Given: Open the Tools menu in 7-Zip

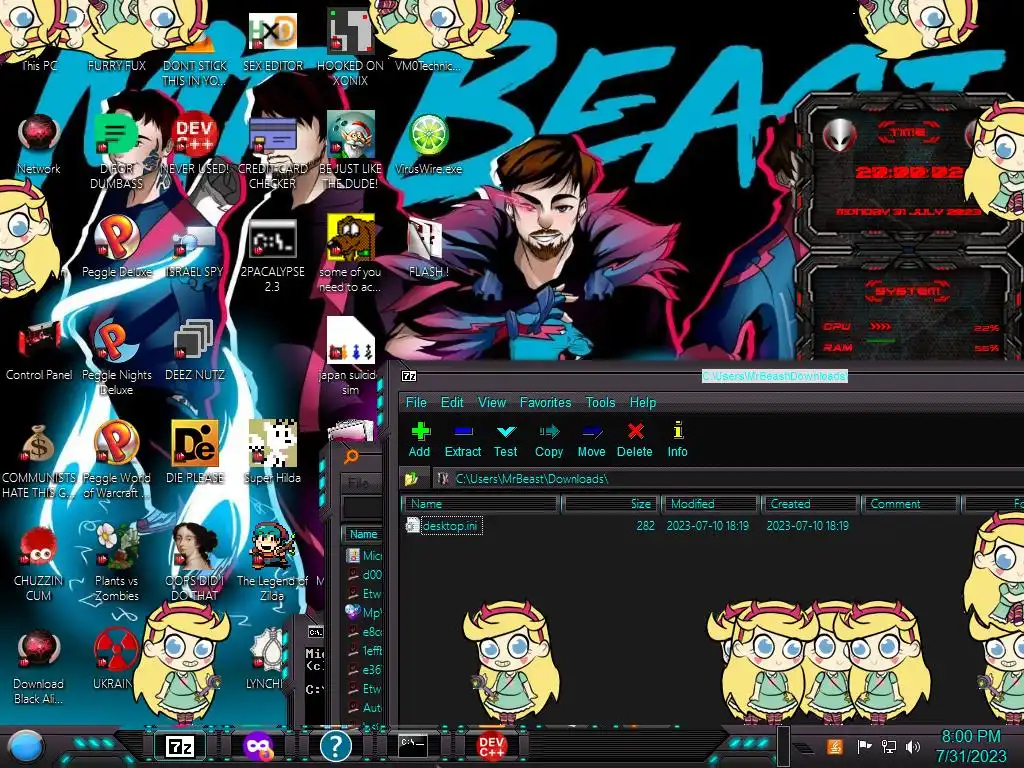Looking at the screenshot, I should point(600,402).
